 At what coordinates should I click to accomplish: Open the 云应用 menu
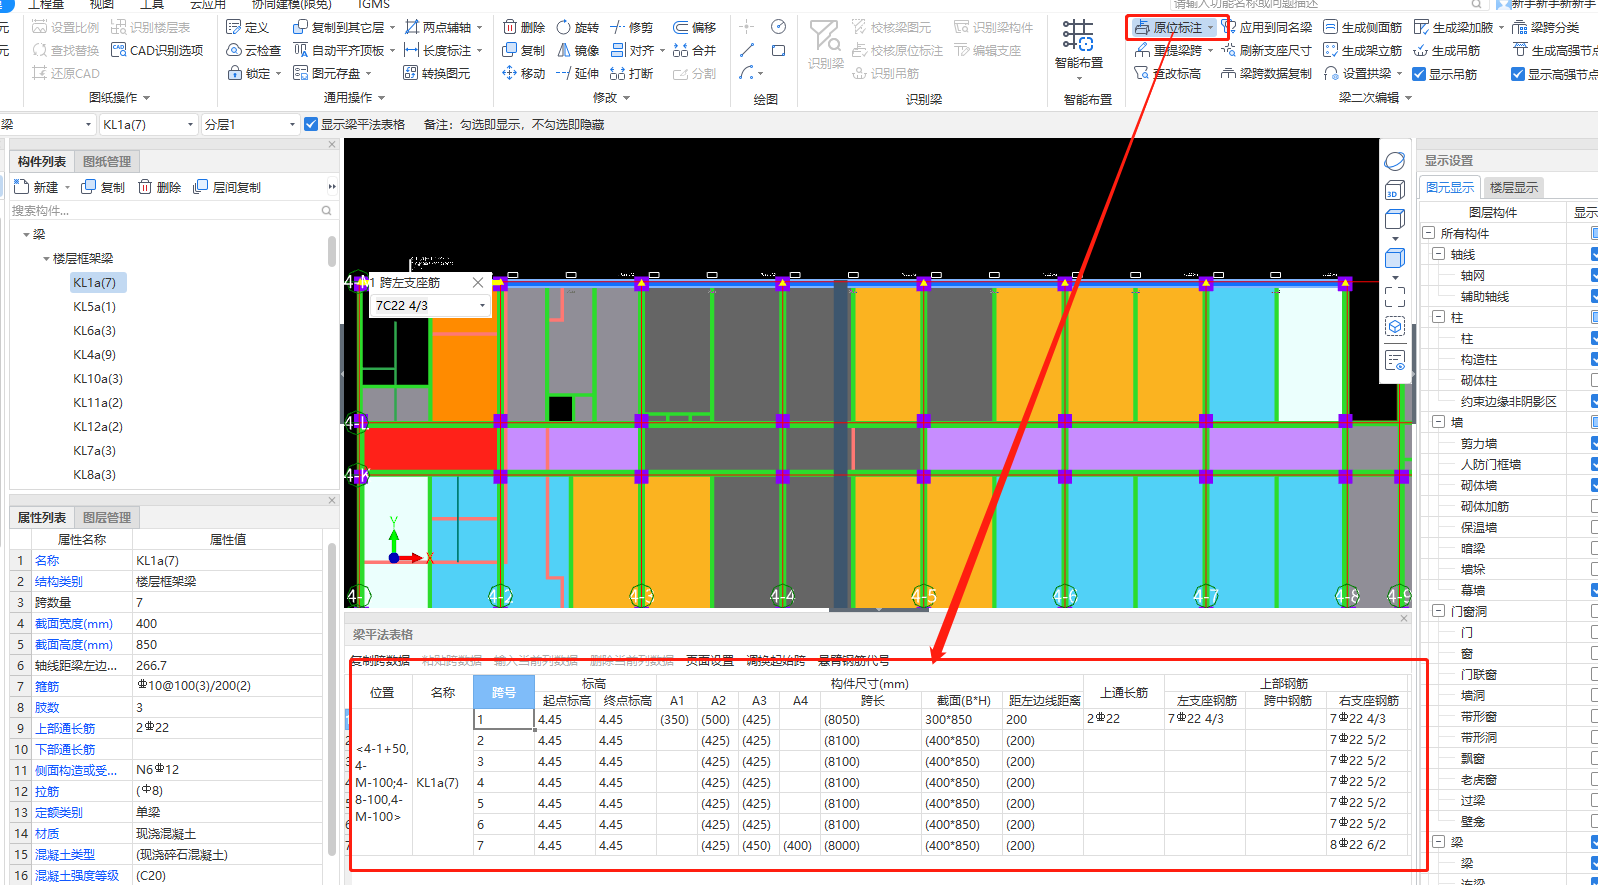tap(208, 5)
